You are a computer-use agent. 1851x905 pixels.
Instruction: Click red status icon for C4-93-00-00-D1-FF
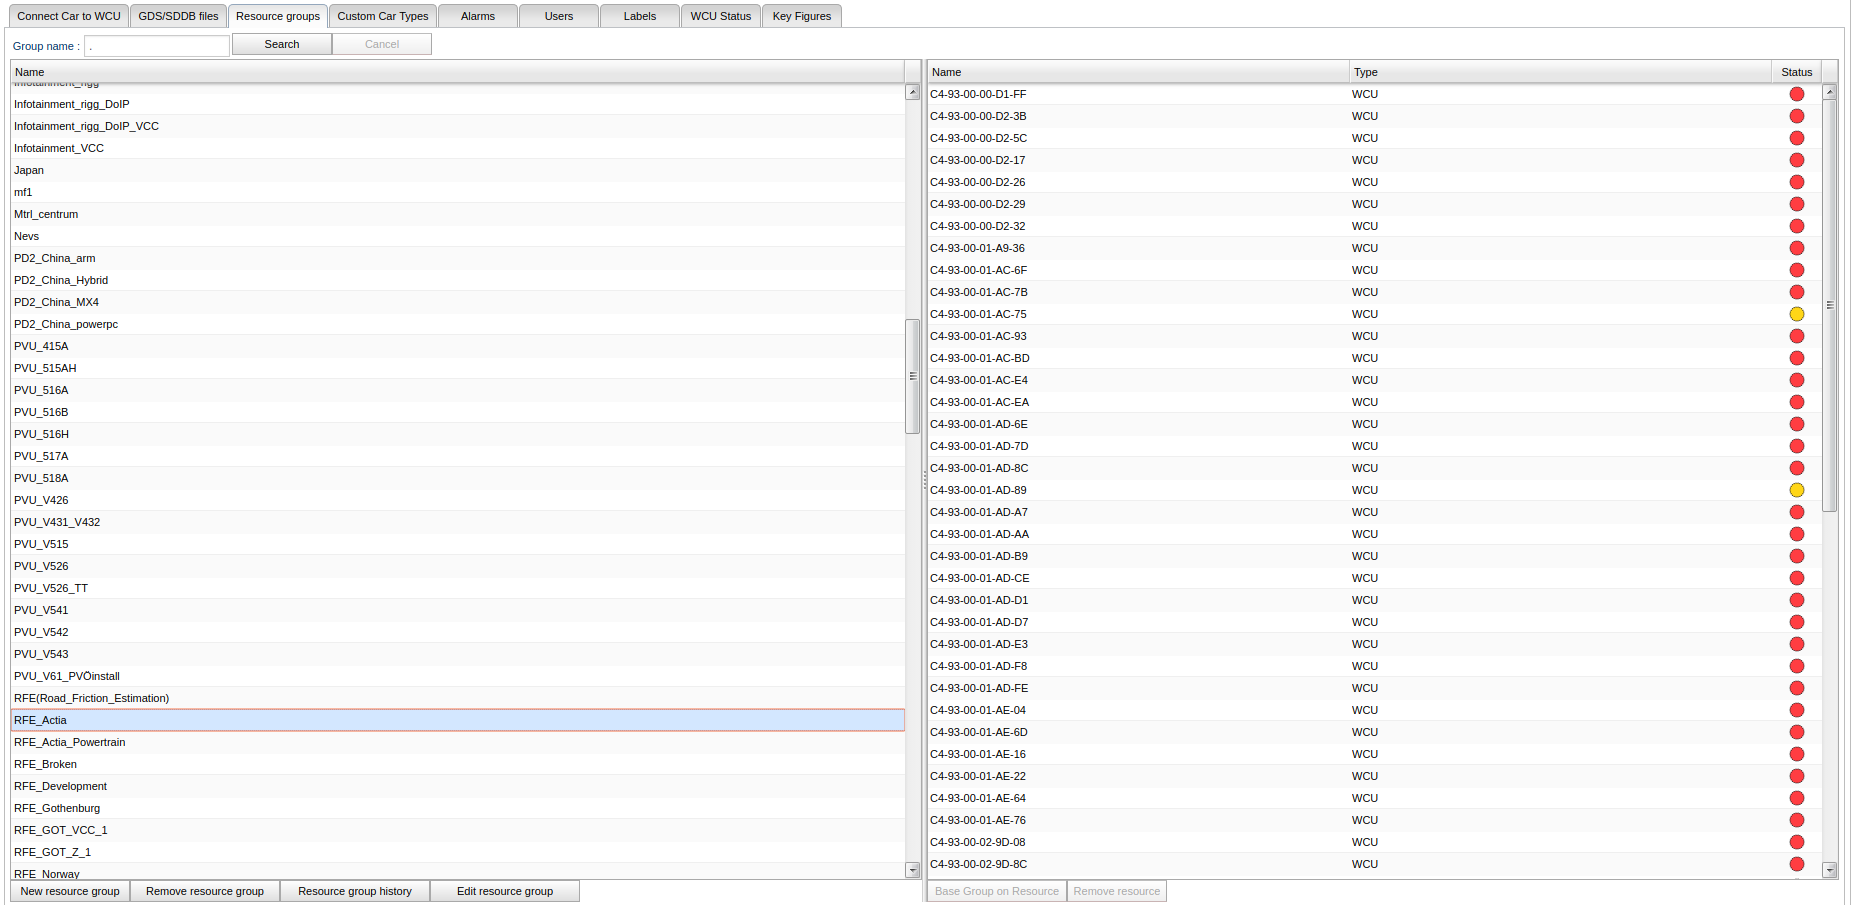(x=1796, y=94)
